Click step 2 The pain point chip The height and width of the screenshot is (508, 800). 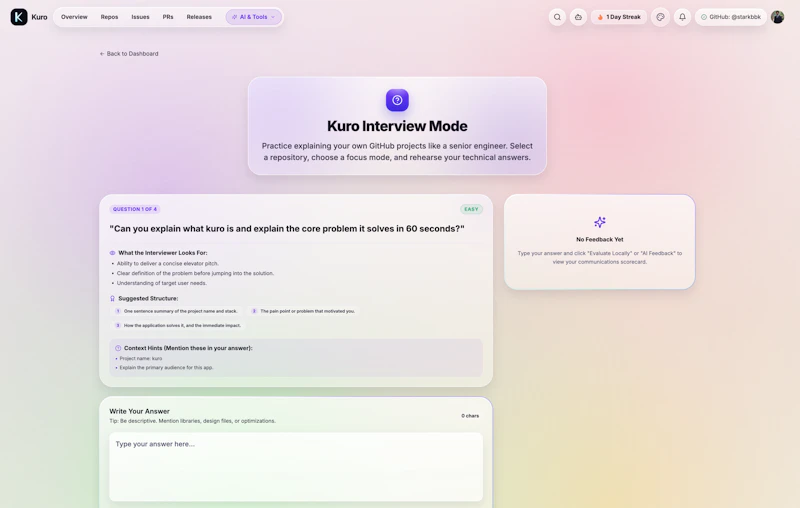[304, 311]
